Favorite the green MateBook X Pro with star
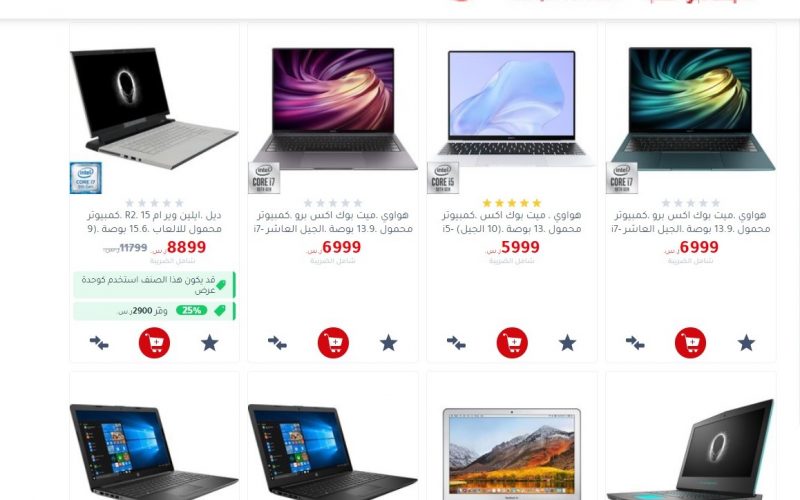This screenshot has width=800, height=500. [746, 343]
